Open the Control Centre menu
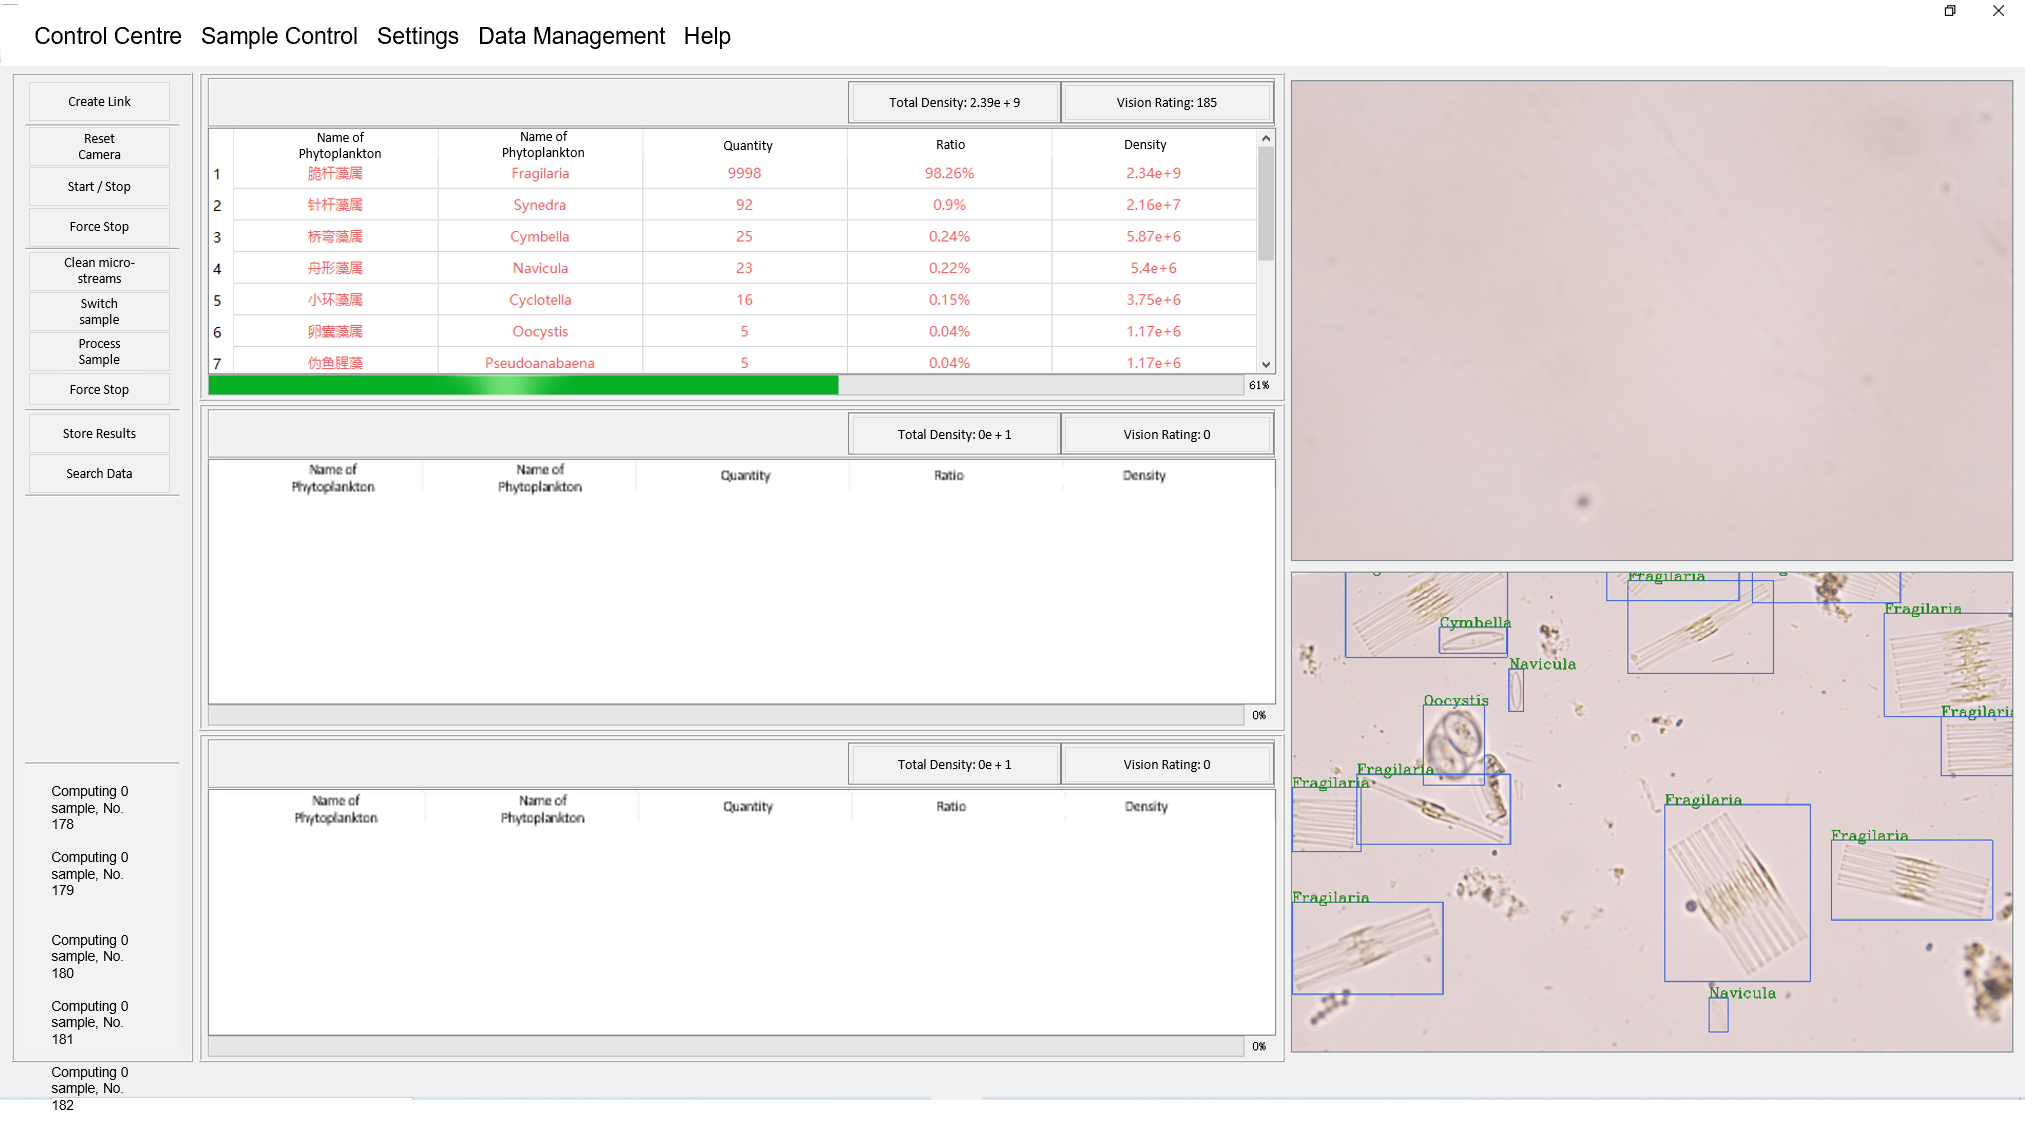The image size is (2025, 1122). [x=108, y=36]
